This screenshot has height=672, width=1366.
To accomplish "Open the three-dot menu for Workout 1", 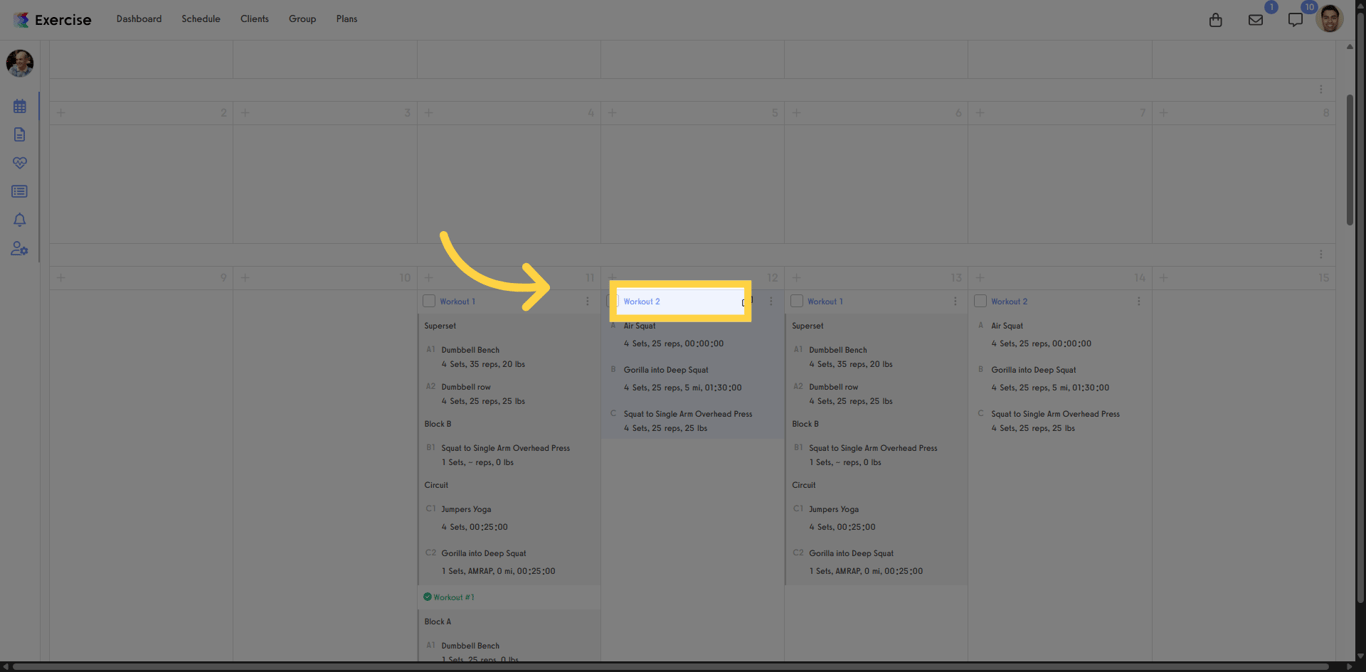I will pos(587,300).
